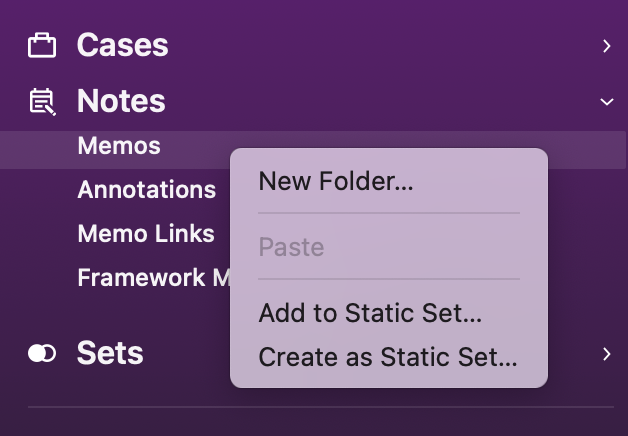Image resolution: width=628 pixels, height=436 pixels.
Task: Click the separator line above Paste
Action: [x=388, y=213]
